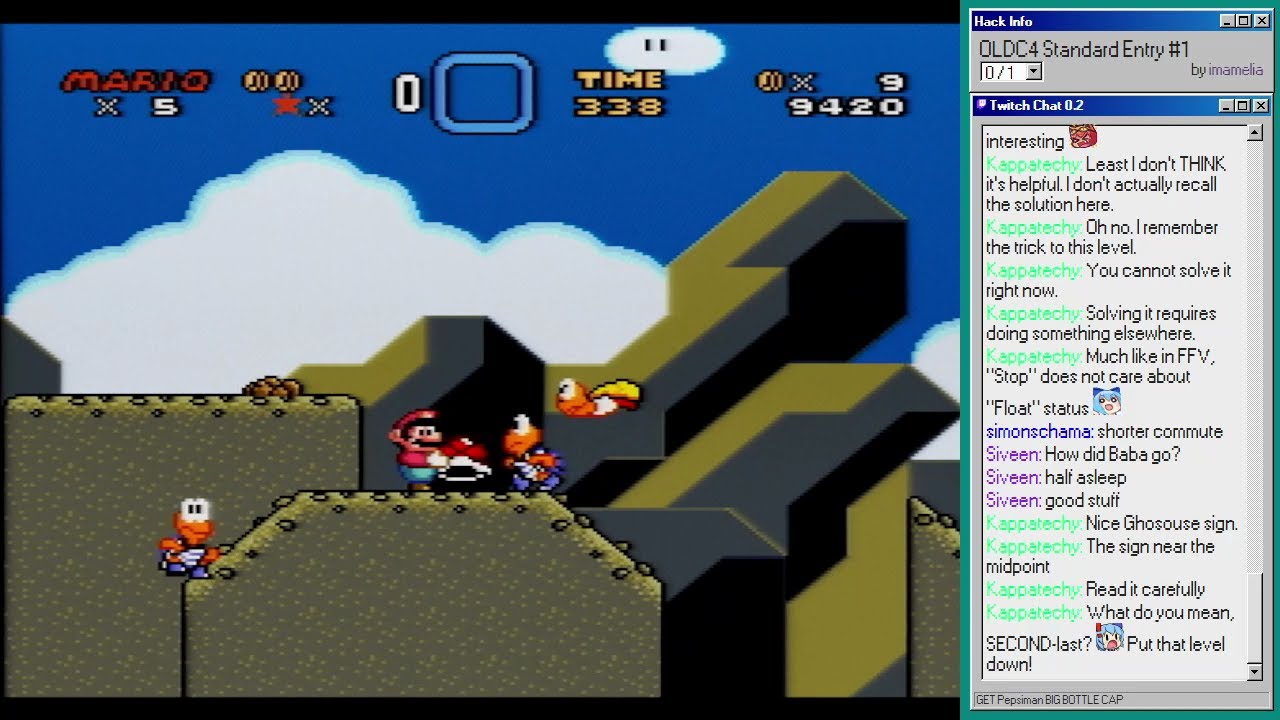Click the brown mound on the ledge
The width and height of the screenshot is (1280, 720).
[271, 388]
